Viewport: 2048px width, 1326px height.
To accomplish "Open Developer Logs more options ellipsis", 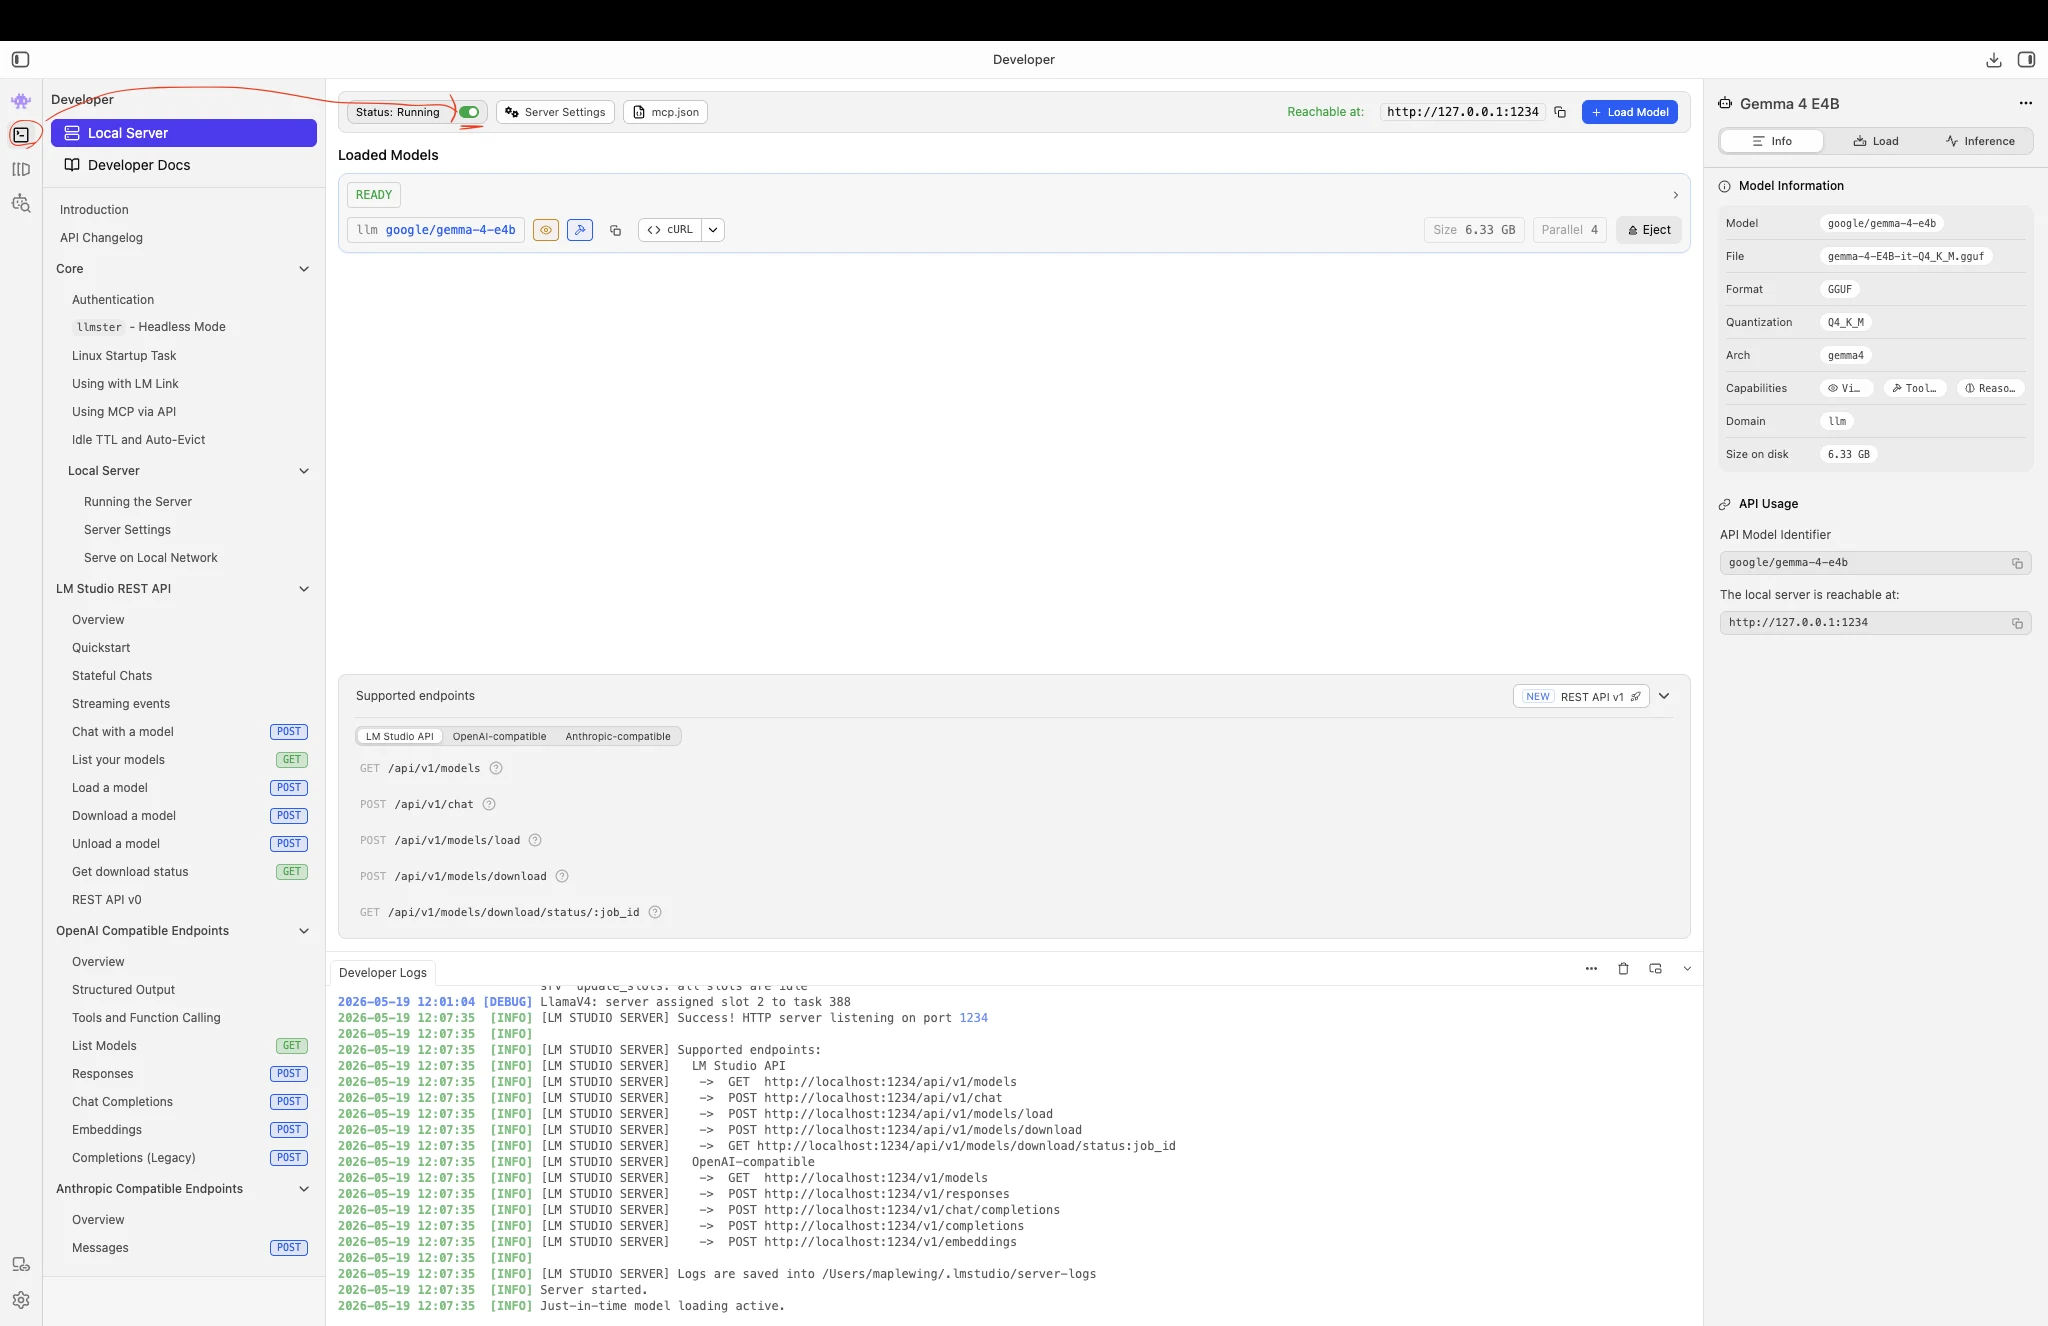I will point(1591,968).
